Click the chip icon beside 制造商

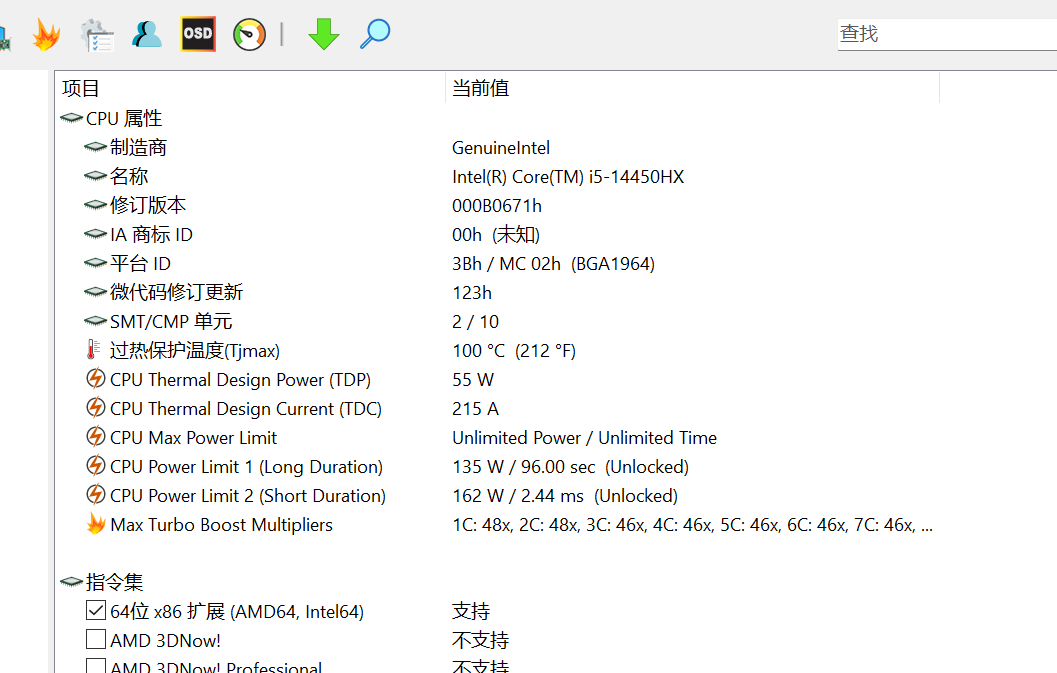pyautogui.click(x=95, y=147)
